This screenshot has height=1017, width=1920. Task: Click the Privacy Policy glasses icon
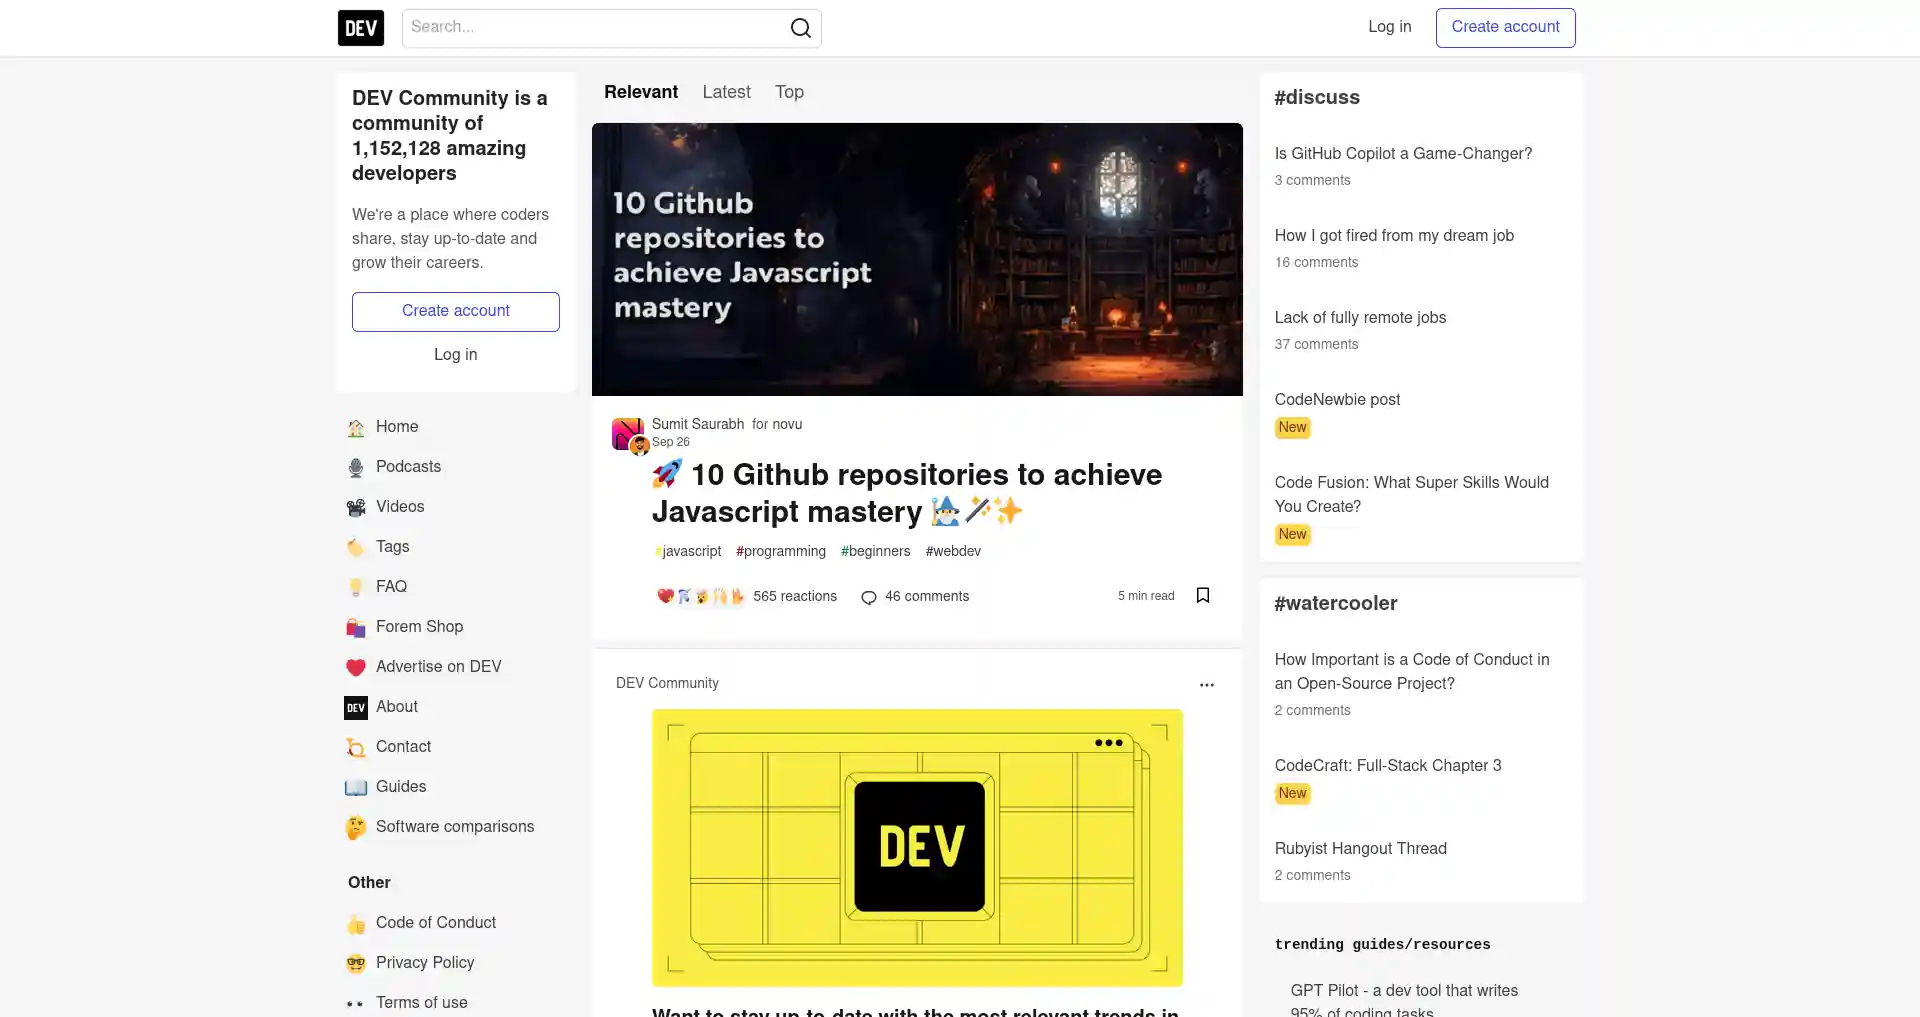[x=356, y=964]
